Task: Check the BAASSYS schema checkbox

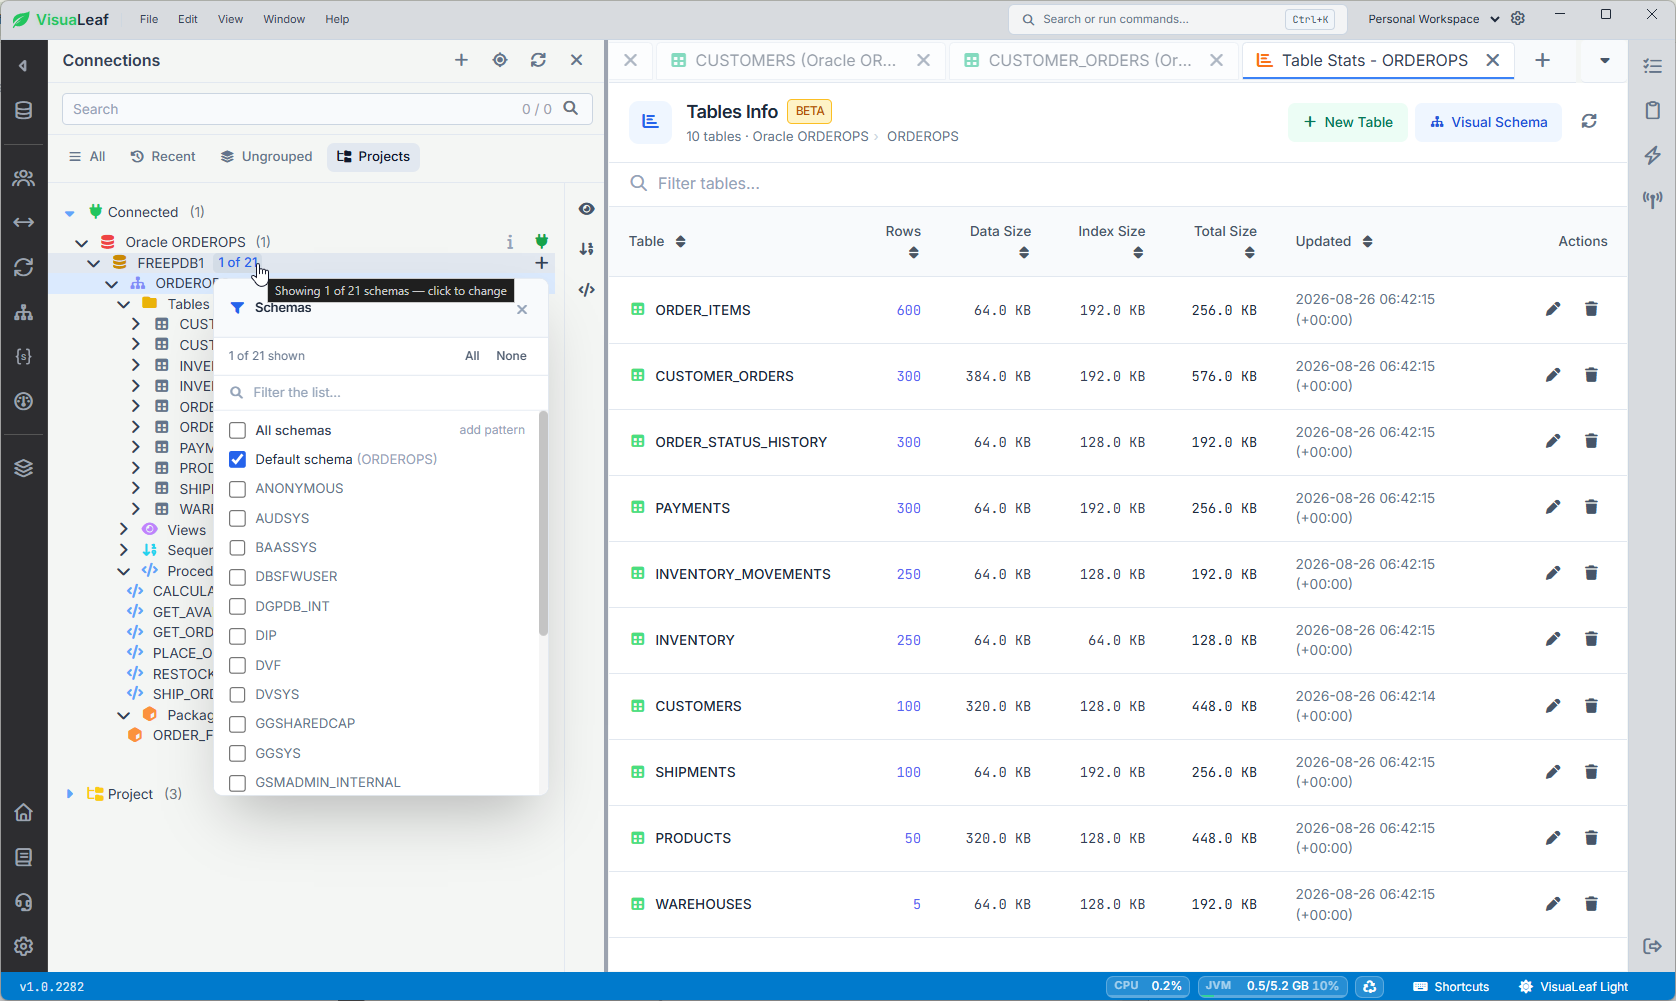Action: coord(237,547)
